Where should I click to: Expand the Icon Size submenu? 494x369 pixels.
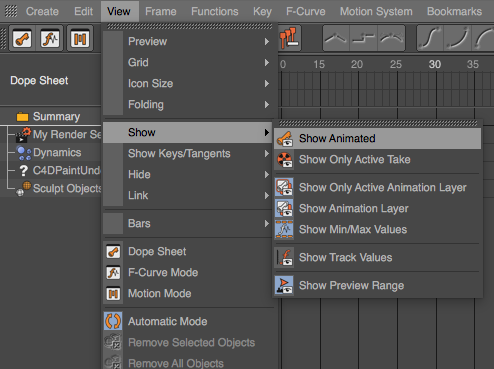click(x=188, y=84)
